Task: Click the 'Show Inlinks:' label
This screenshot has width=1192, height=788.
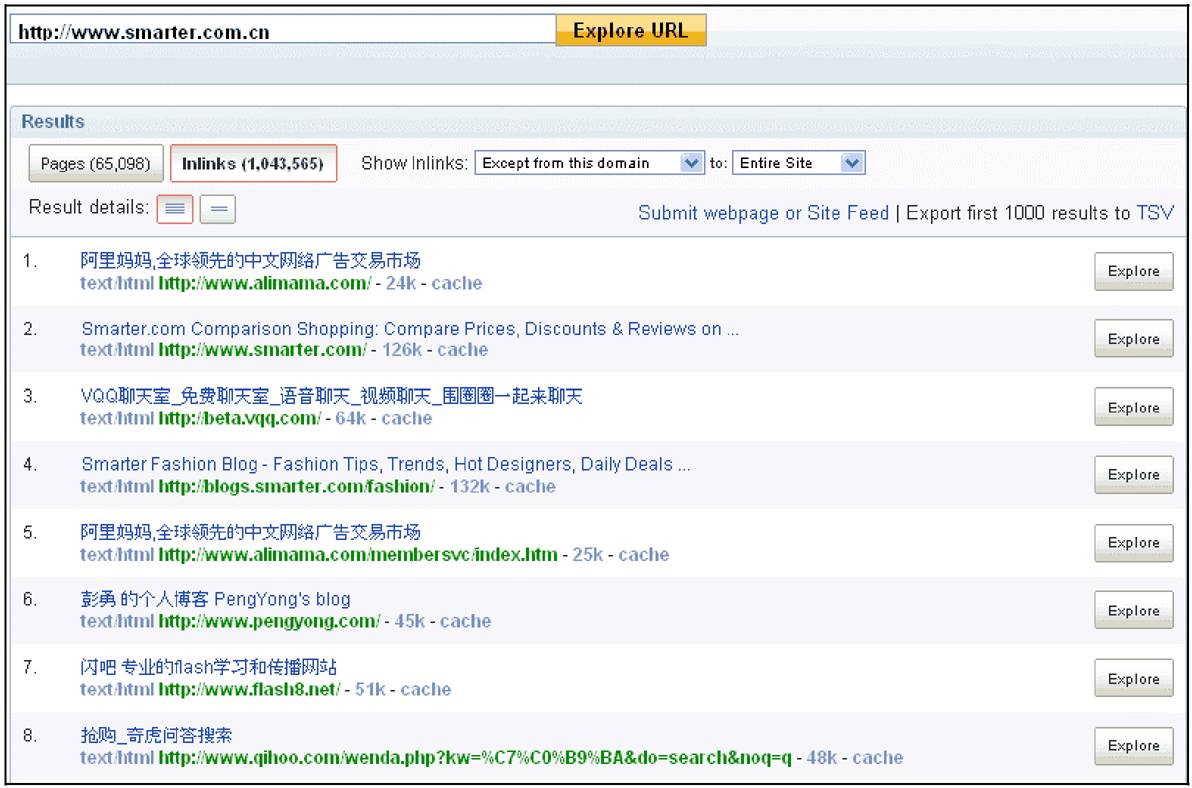Action: pos(414,163)
